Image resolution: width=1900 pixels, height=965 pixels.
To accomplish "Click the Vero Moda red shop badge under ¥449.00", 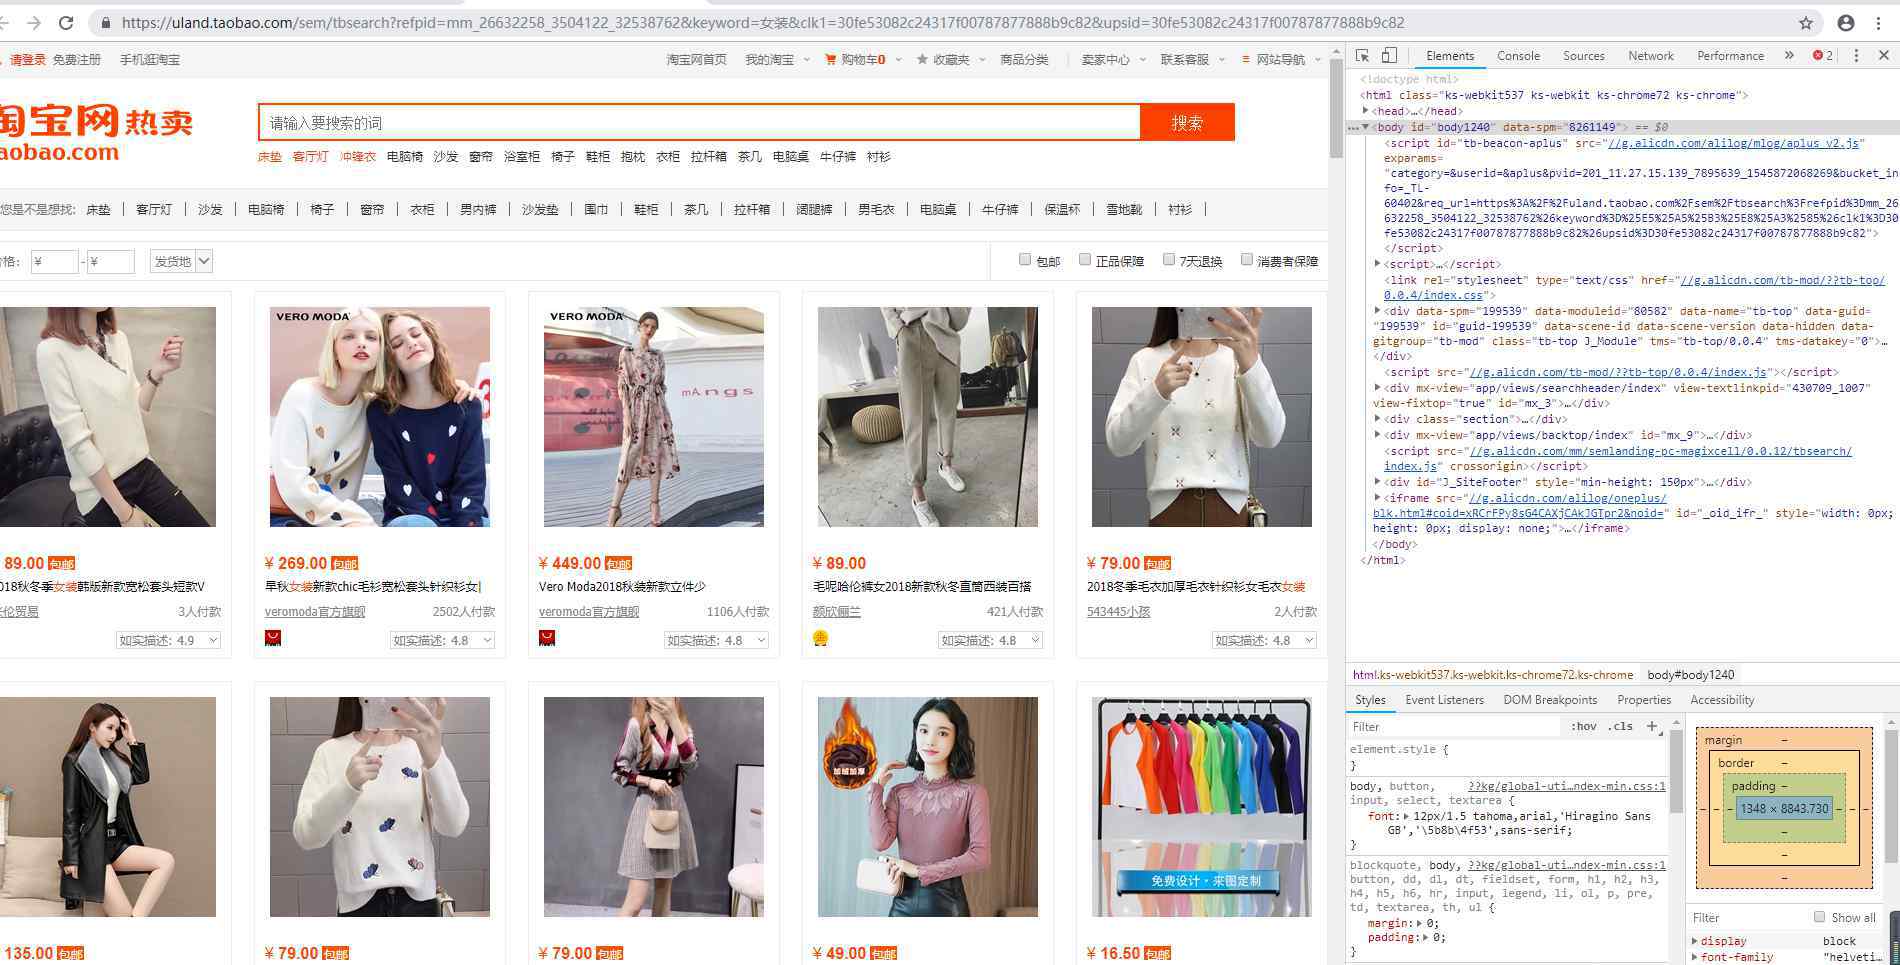I will click(x=547, y=638).
